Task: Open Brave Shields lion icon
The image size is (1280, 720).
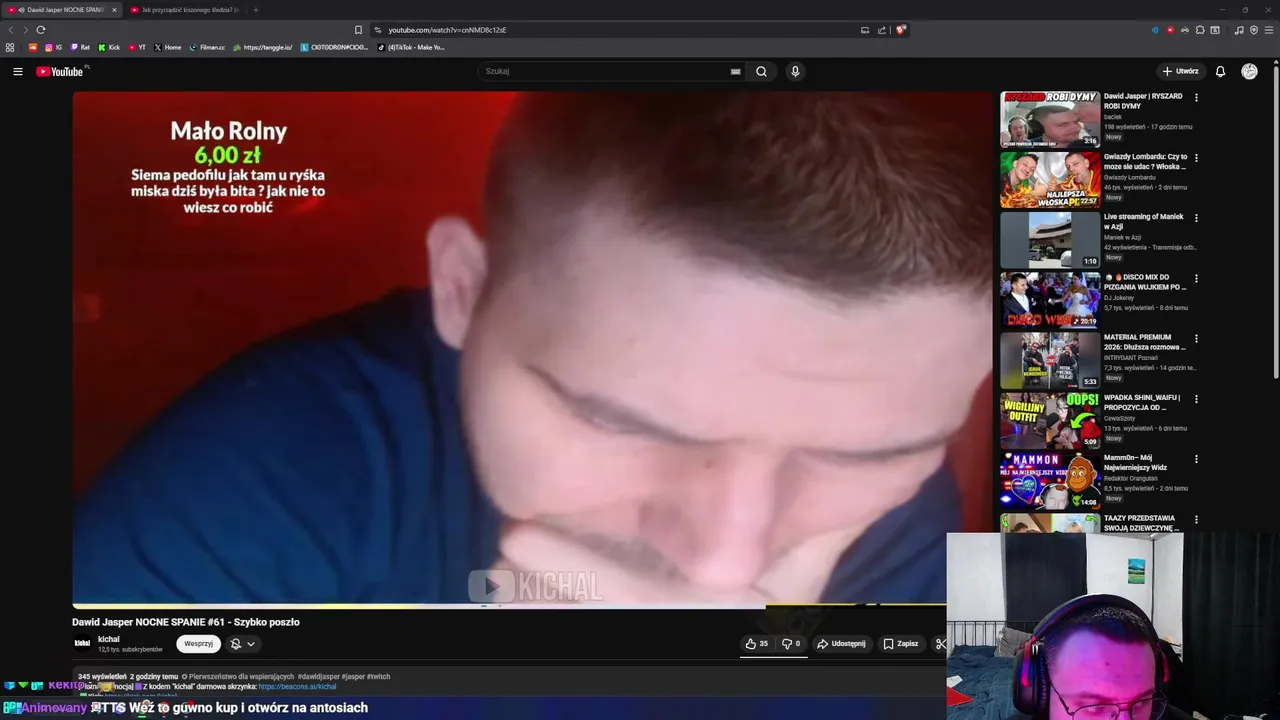Action: [x=901, y=30]
